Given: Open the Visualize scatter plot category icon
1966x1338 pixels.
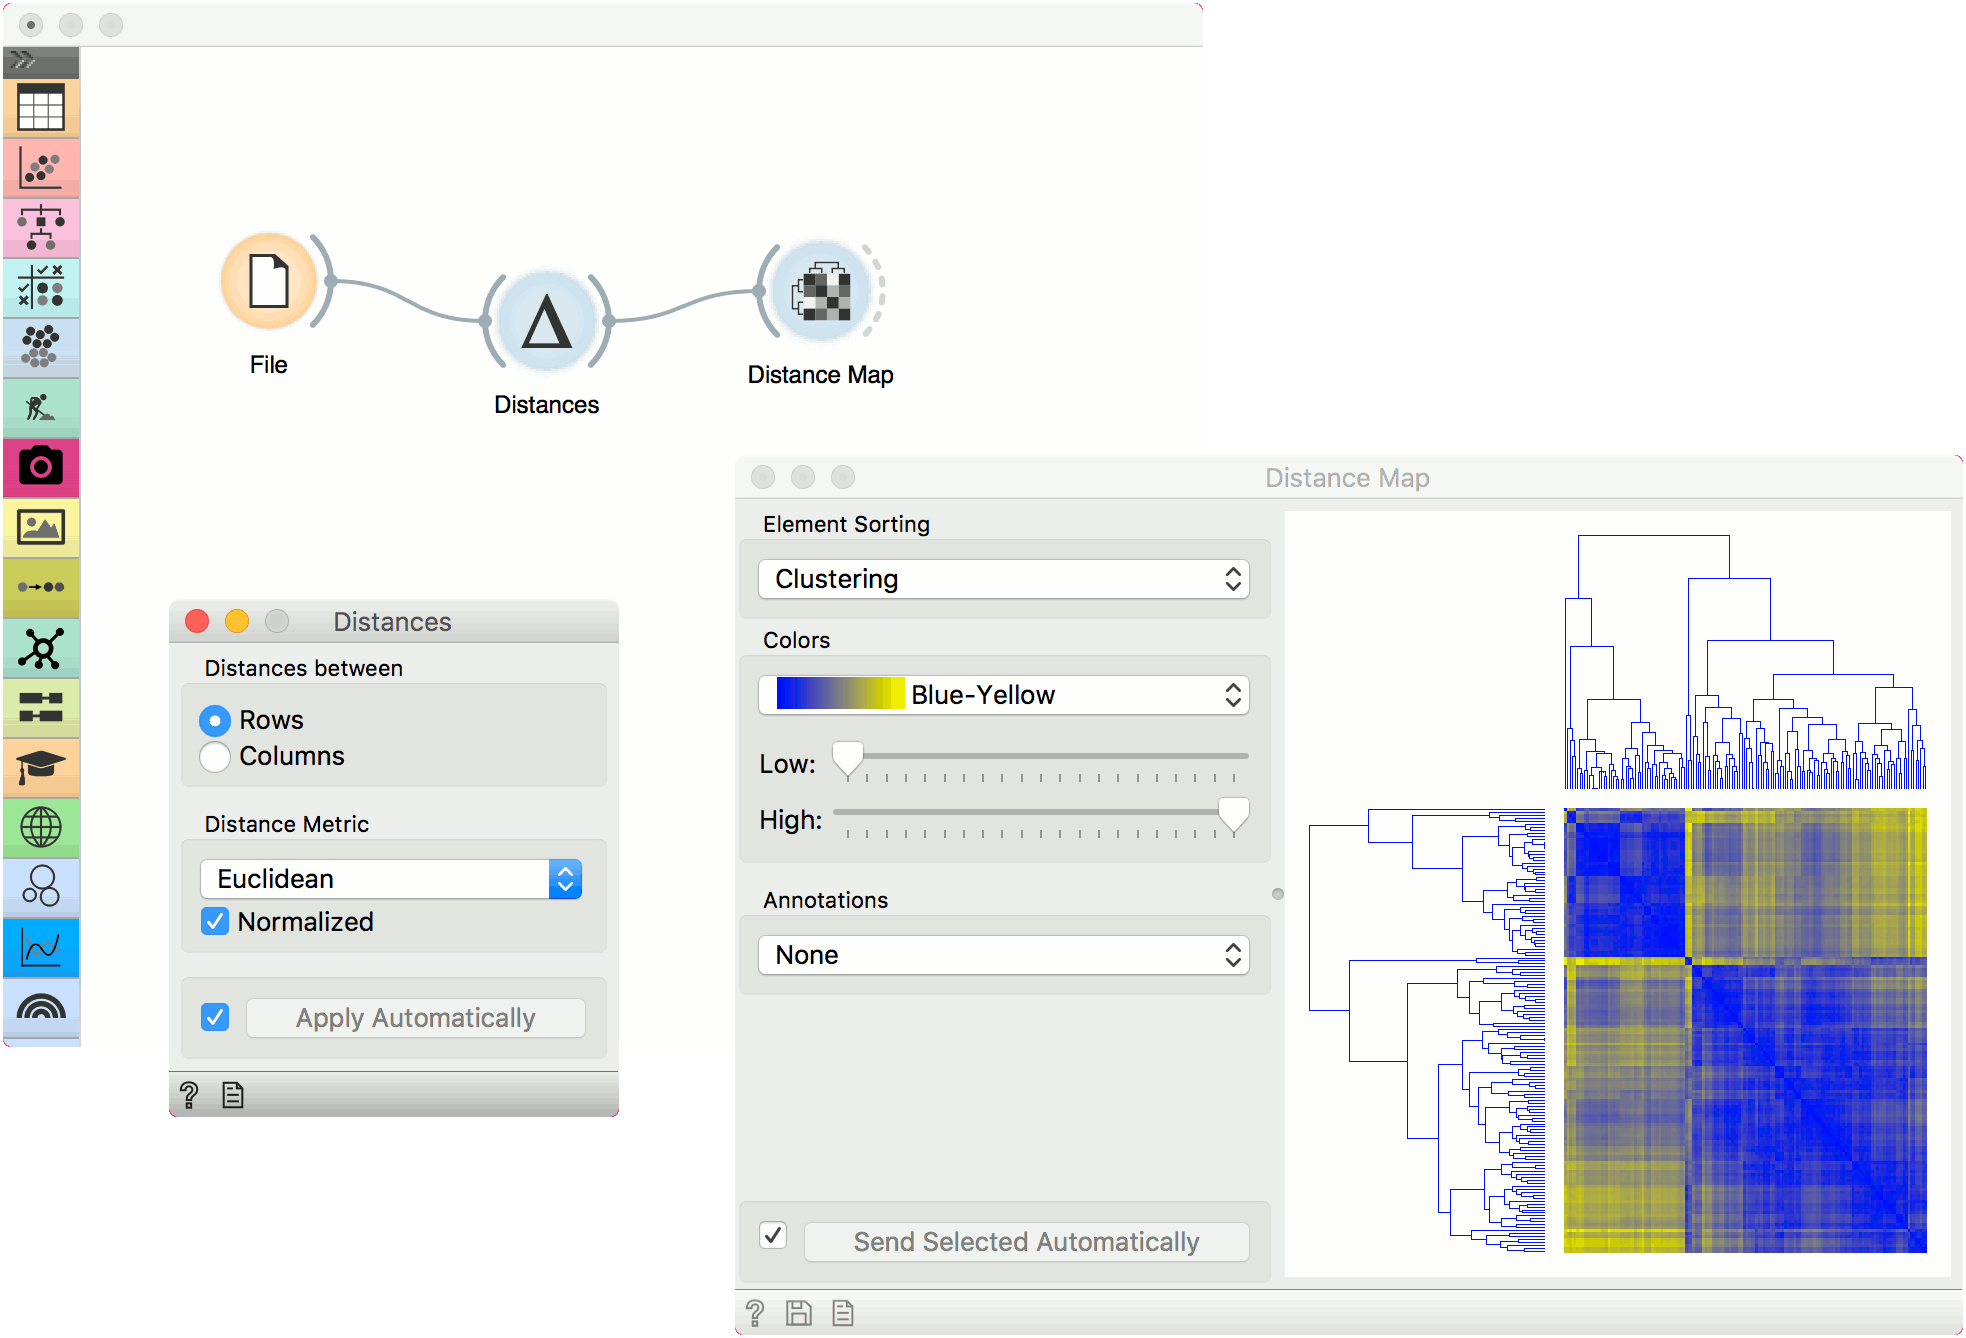Looking at the screenshot, I should (41, 168).
